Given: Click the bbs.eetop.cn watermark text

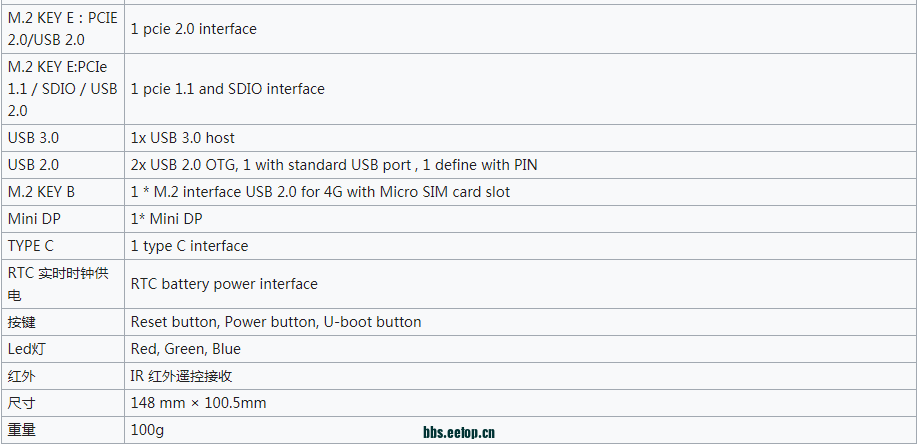Looking at the screenshot, I should 459,433.
